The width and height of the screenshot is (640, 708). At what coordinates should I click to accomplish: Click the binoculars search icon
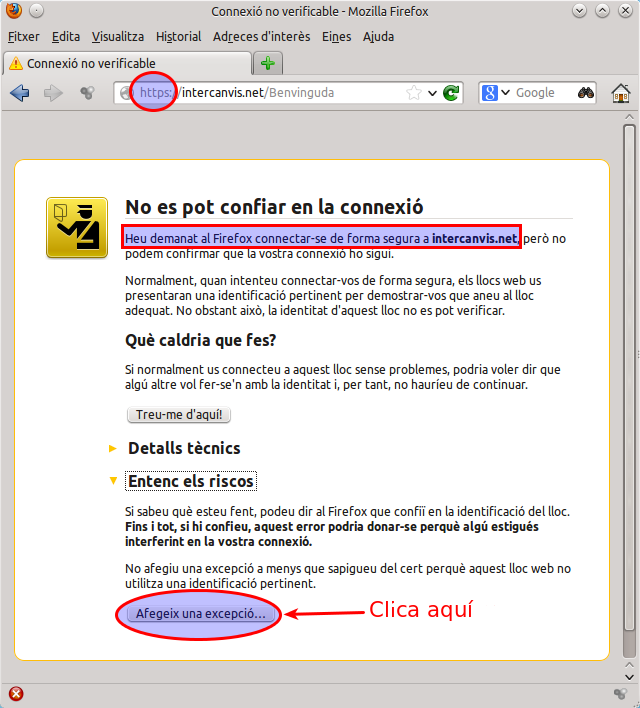coord(586,93)
